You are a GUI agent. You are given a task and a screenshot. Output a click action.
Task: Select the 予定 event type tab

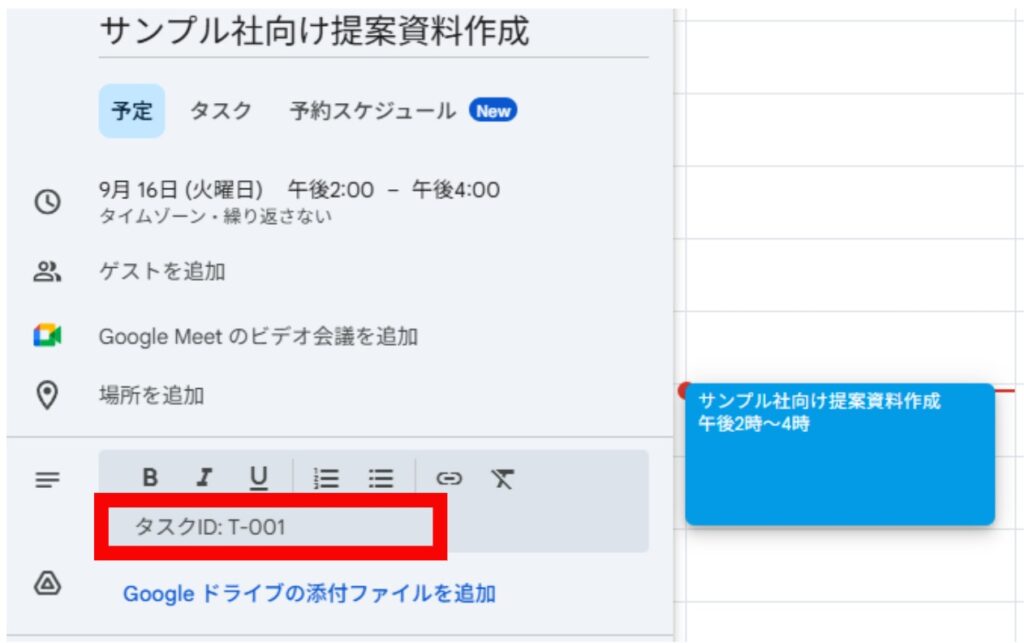(x=131, y=111)
